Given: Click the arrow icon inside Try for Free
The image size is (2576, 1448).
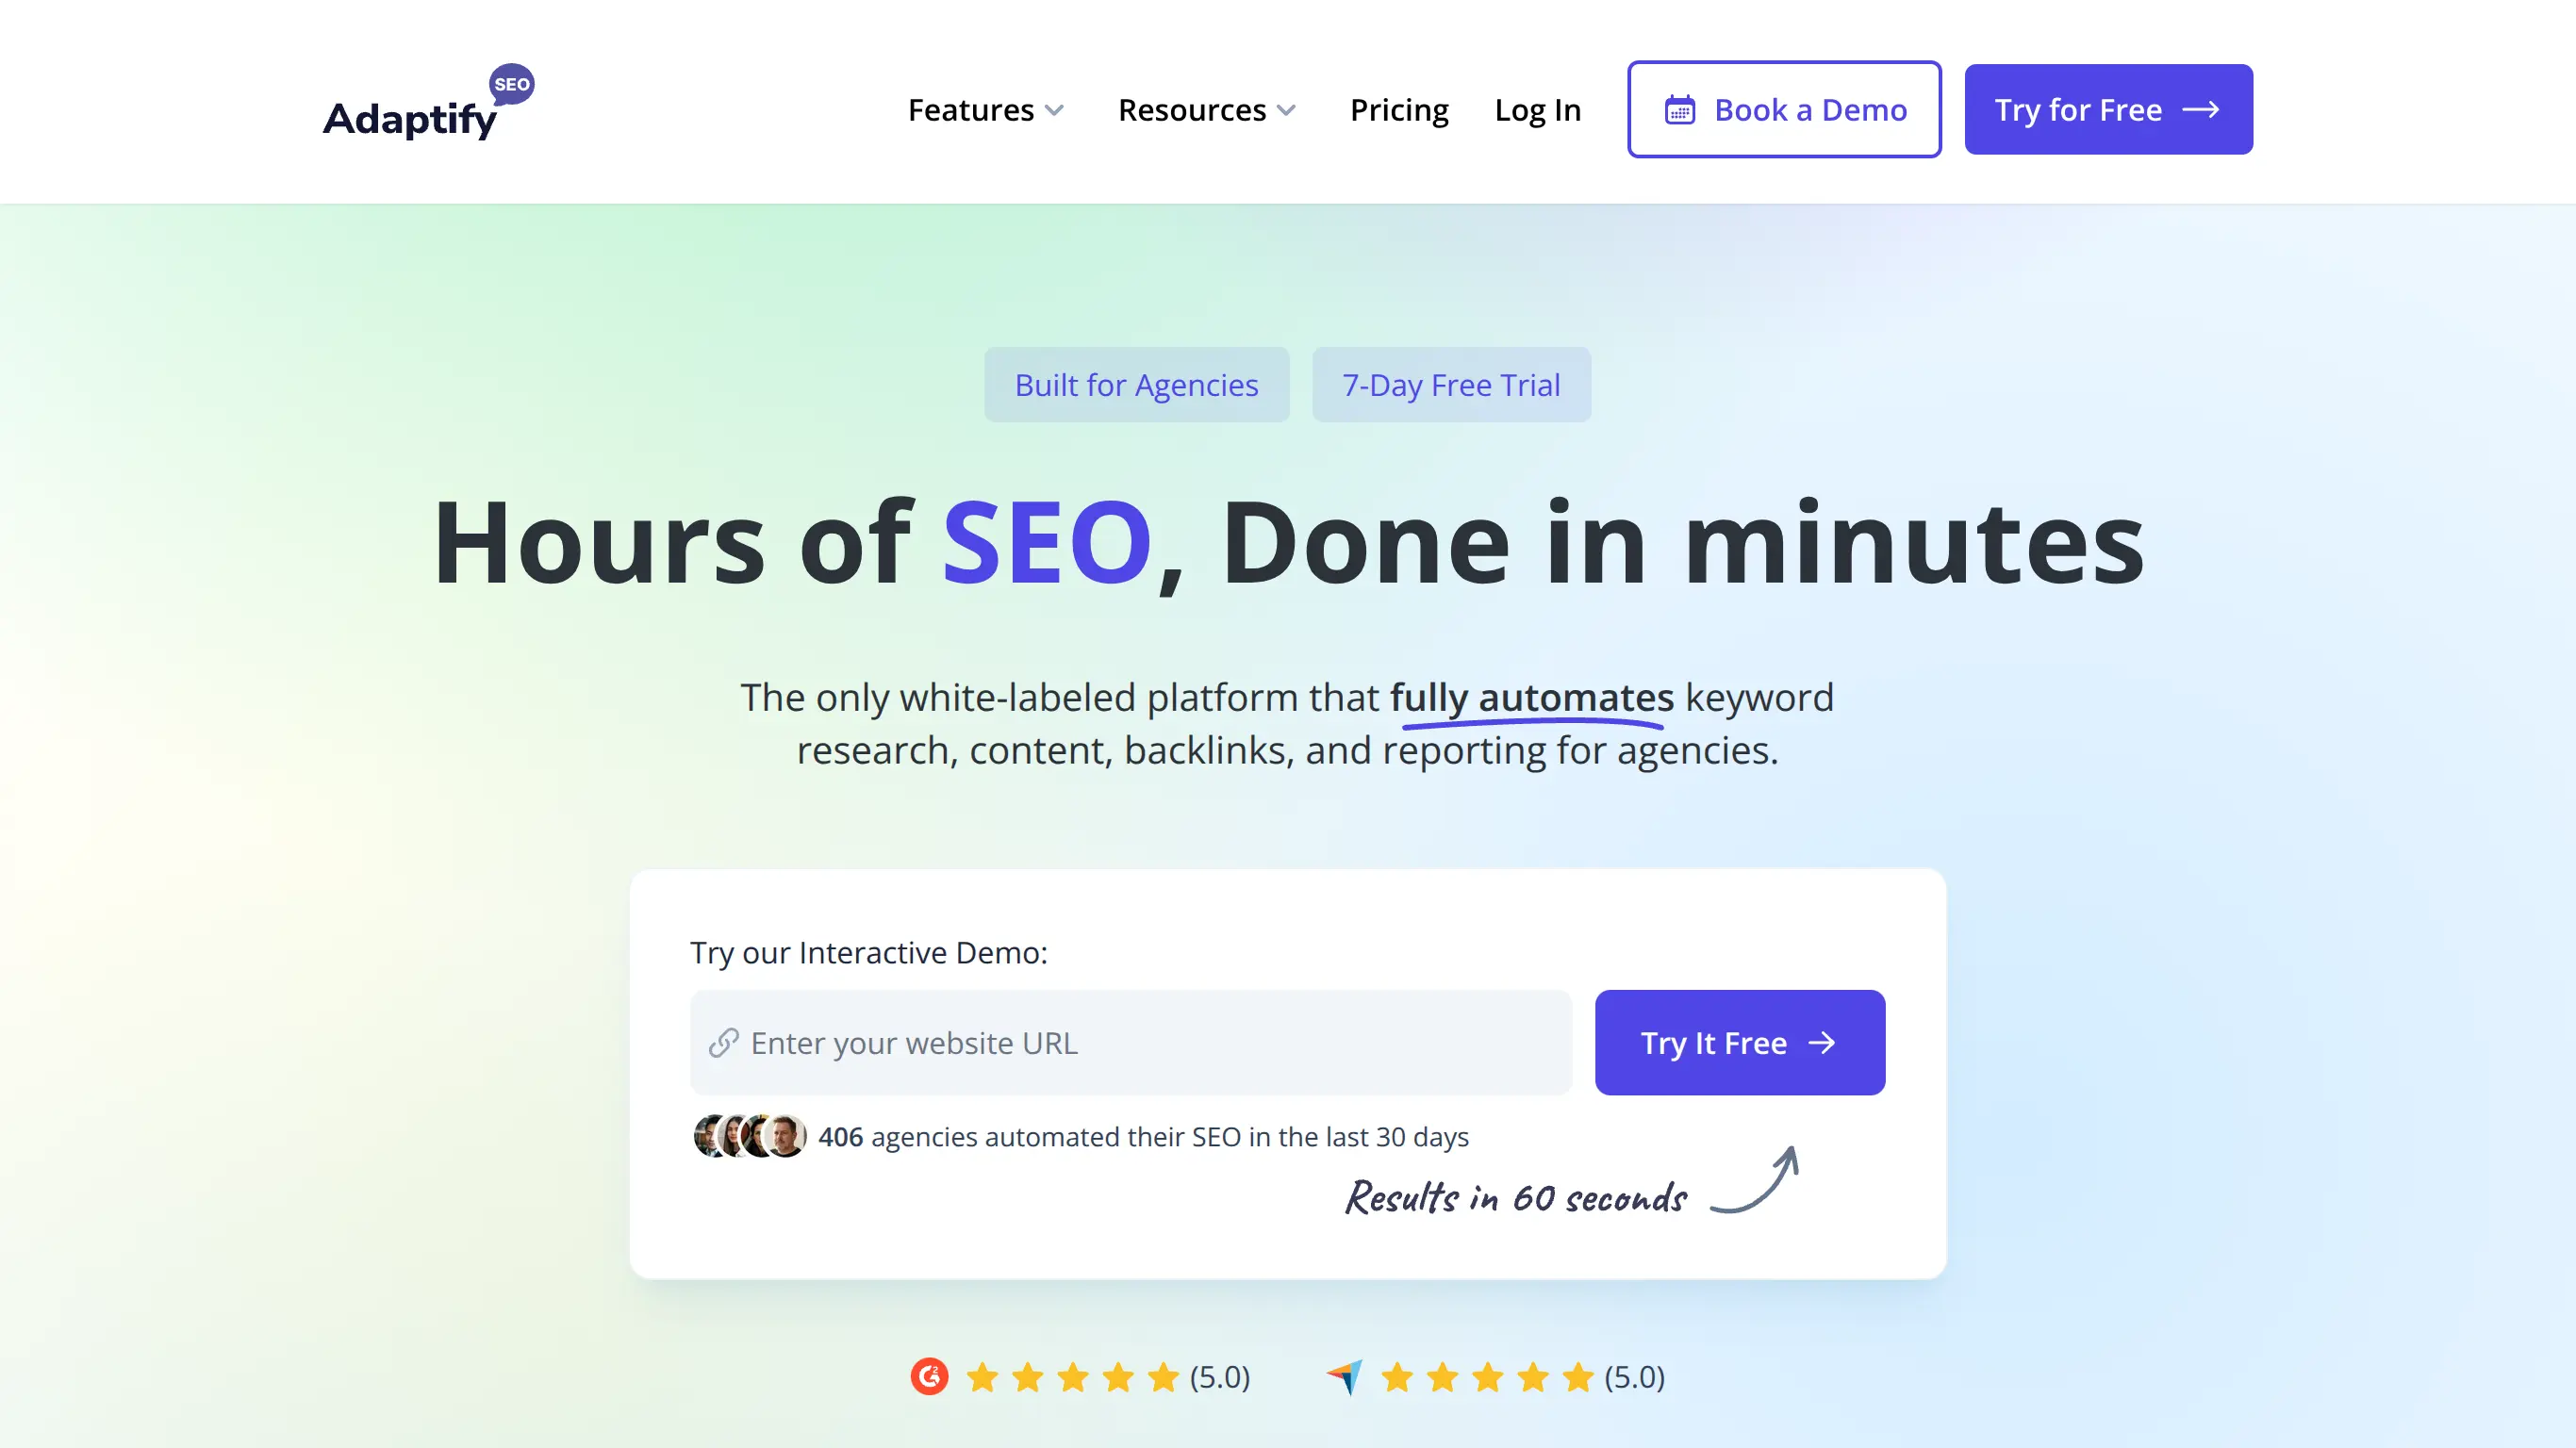Looking at the screenshot, I should tap(2202, 110).
